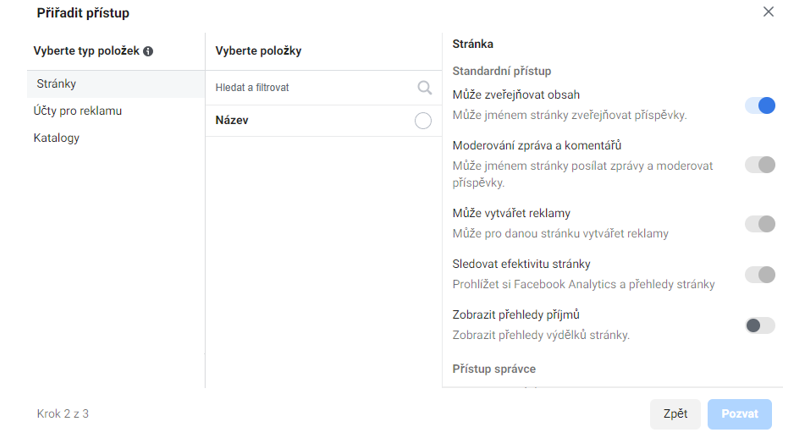Enable Zobrazit přehledy příjmů switch
This screenshot has width=805, height=436.
pyautogui.click(x=760, y=326)
